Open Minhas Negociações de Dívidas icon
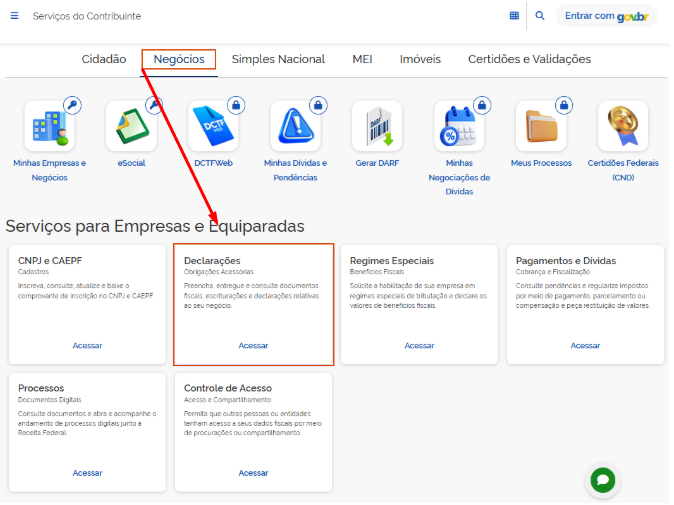674x505 pixels. (459, 127)
